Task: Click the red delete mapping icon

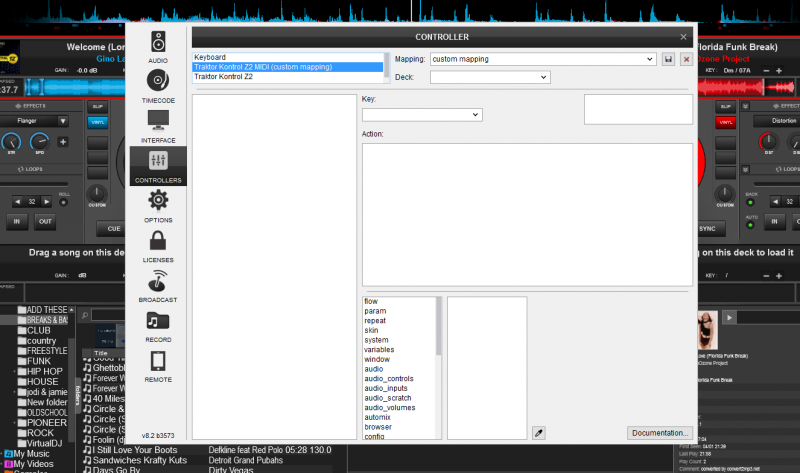Action: (x=686, y=59)
